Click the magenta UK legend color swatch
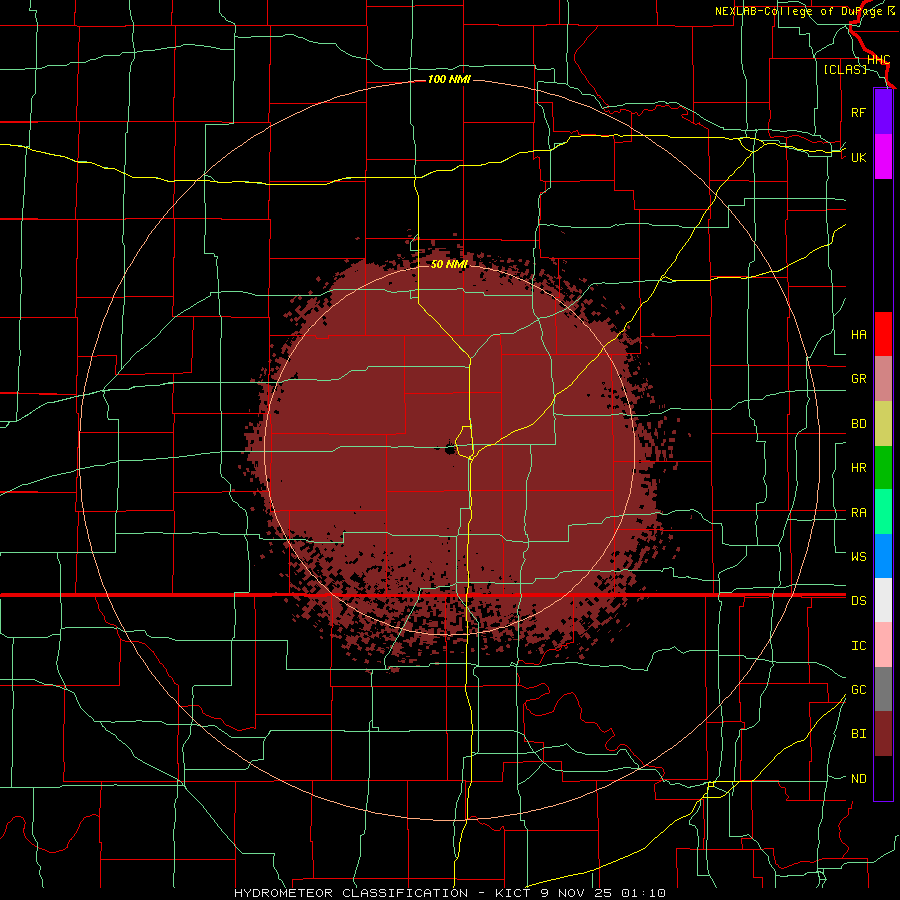The width and height of the screenshot is (900, 900). pyautogui.click(x=883, y=156)
